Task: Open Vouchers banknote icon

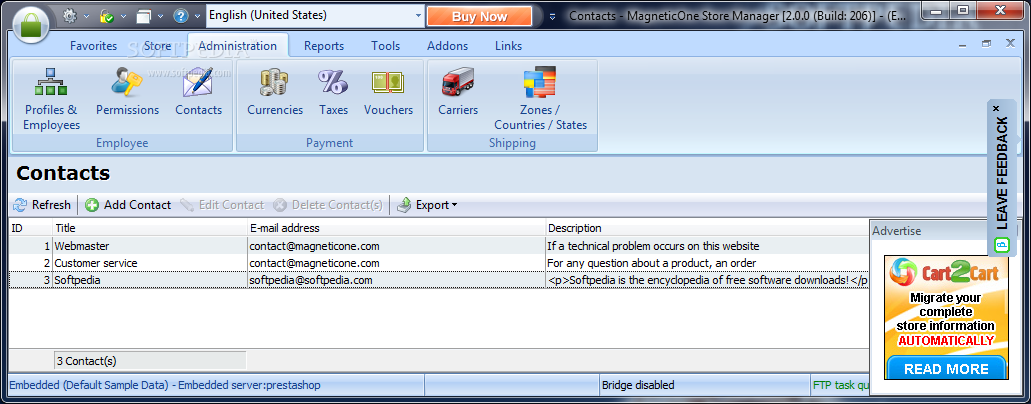Action: (x=389, y=92)
